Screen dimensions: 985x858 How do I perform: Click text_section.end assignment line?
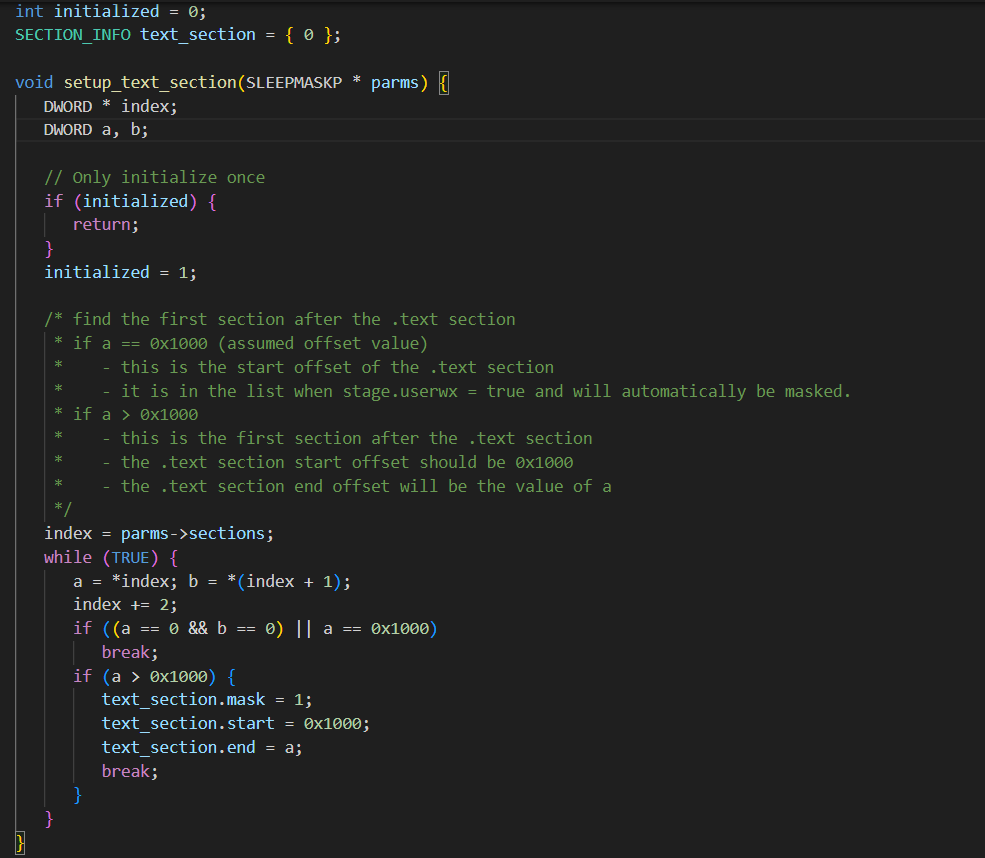point(202,747)
